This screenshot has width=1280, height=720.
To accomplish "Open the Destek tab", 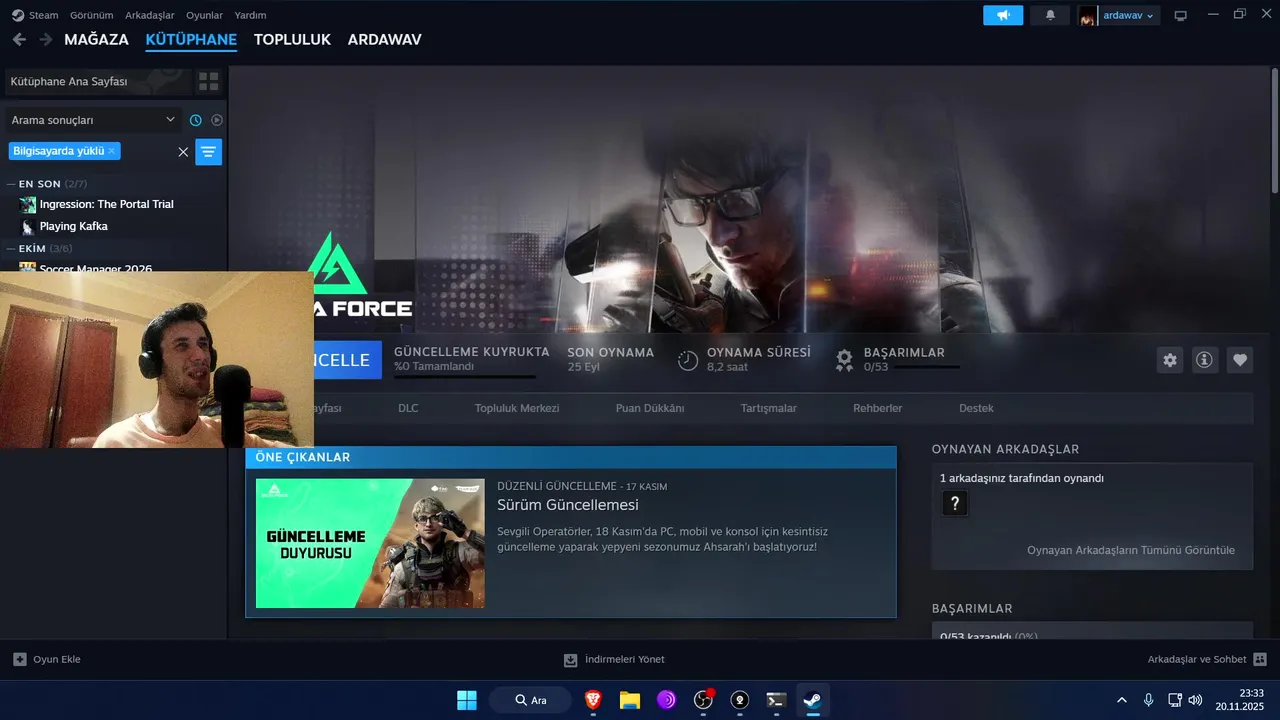I will tap(976, 408).
